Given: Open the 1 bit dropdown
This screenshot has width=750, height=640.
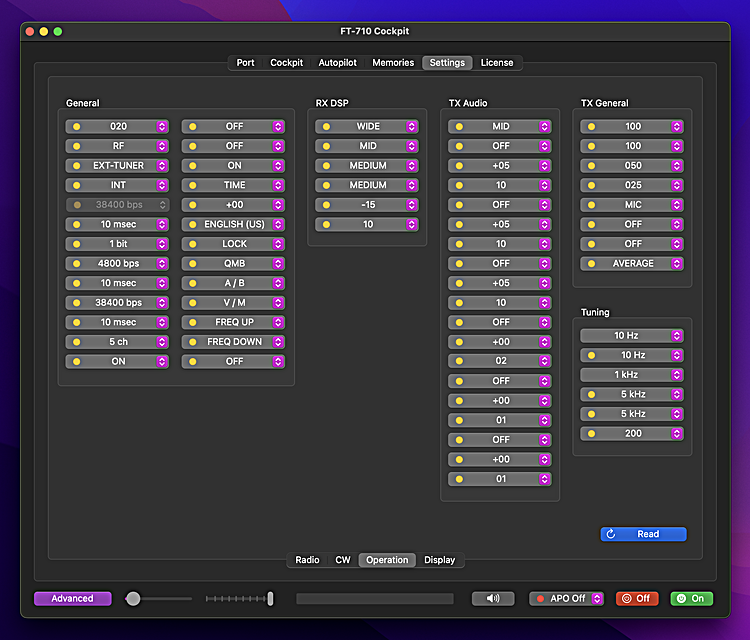Looking at the screenshot, I should (117, 244).
